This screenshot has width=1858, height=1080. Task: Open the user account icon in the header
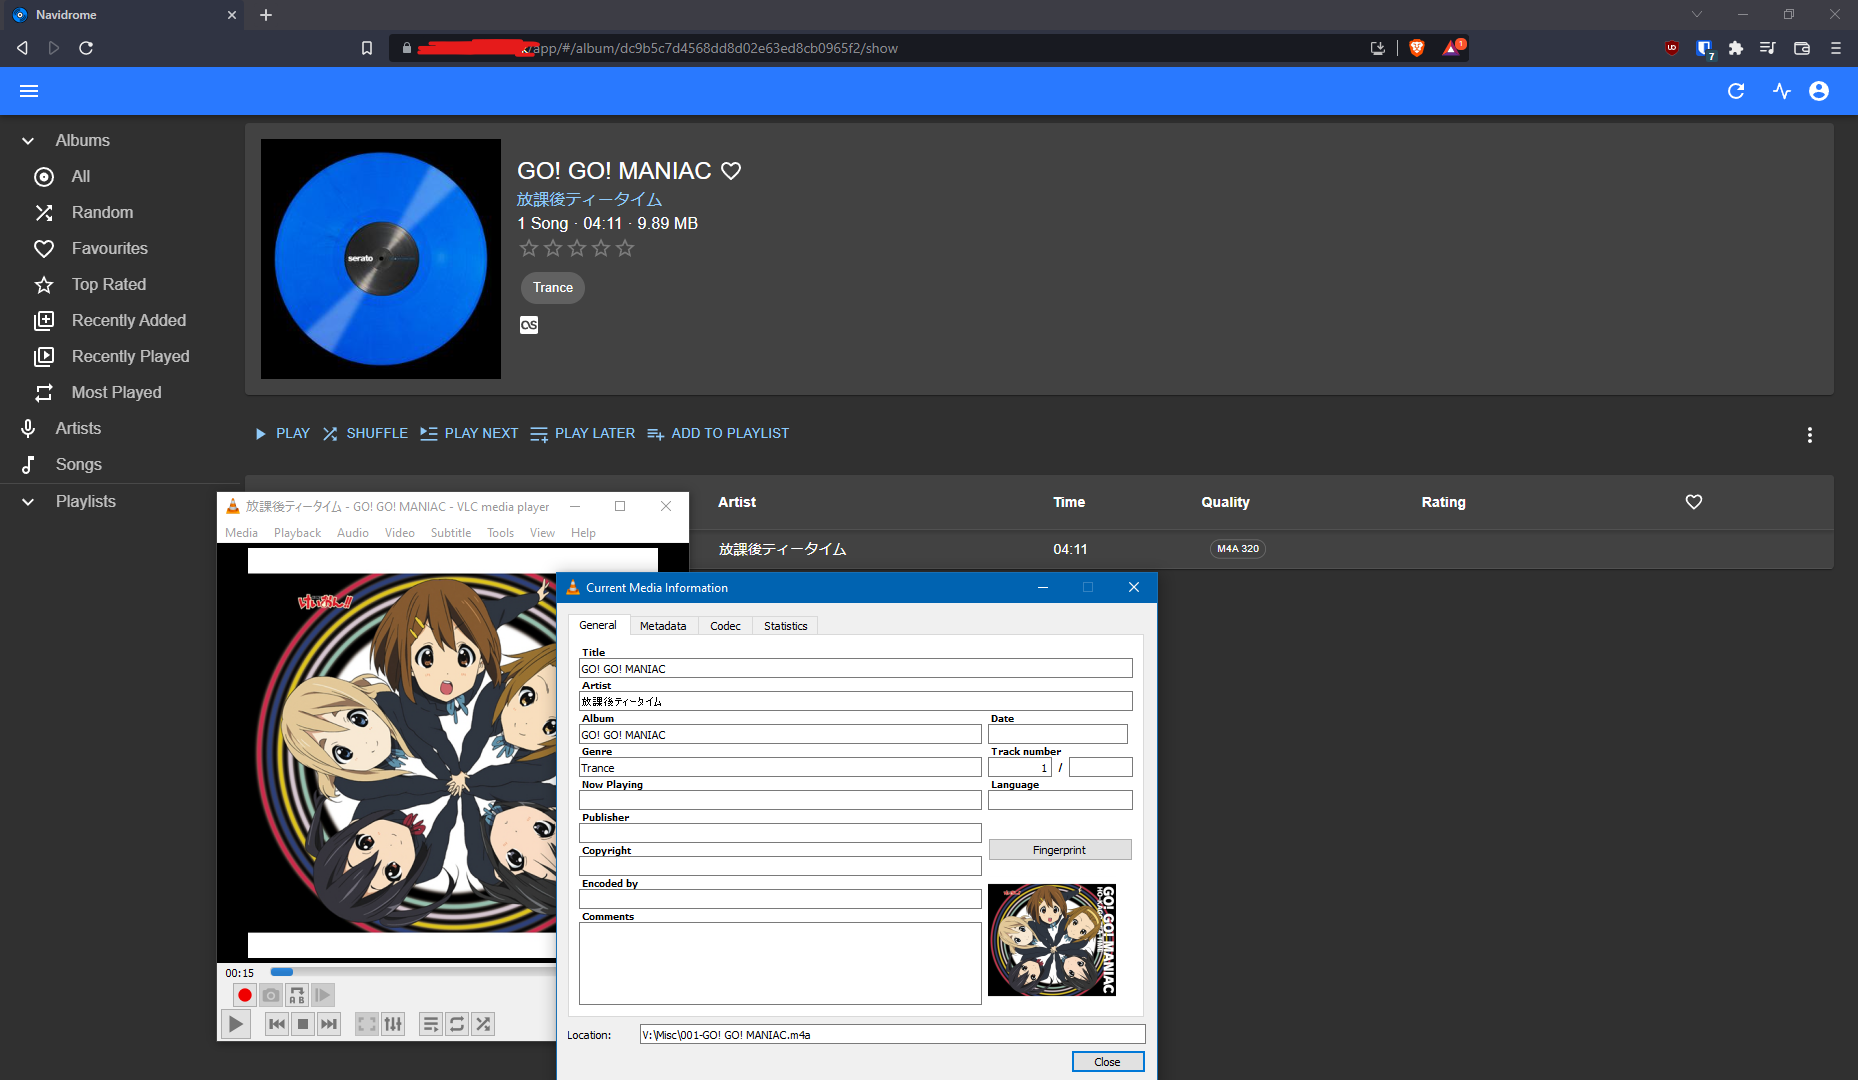[1819, 91]
